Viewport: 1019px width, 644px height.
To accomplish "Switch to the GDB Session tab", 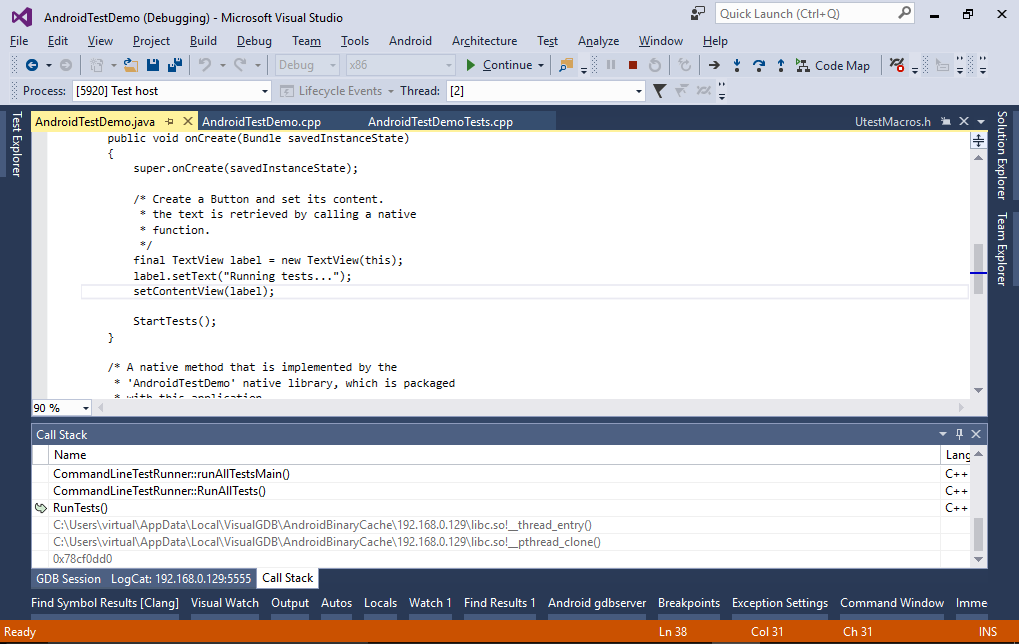I will [68, 578].
